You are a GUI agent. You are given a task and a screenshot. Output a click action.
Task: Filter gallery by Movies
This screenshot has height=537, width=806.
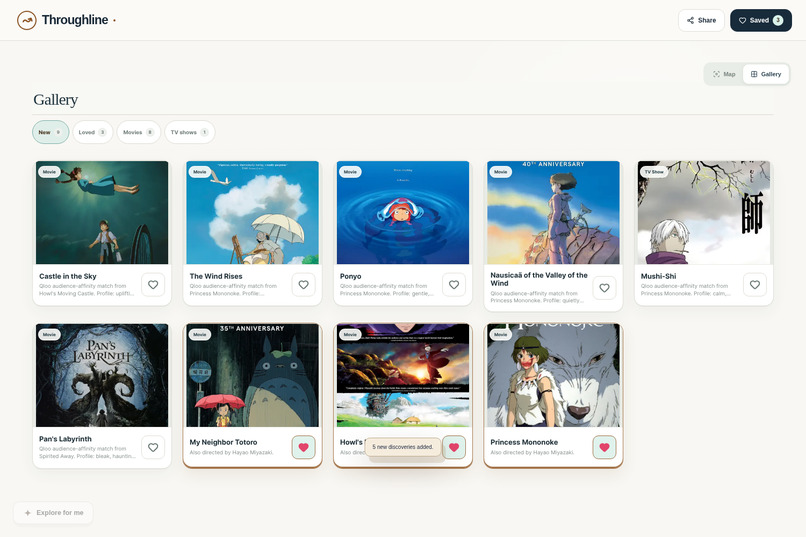pos(138,132)
